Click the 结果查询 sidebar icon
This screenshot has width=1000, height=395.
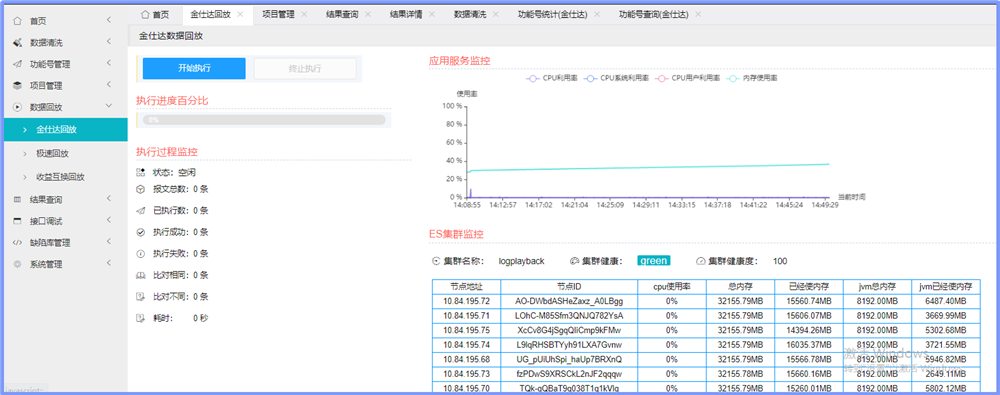click(x=18, y=200)
